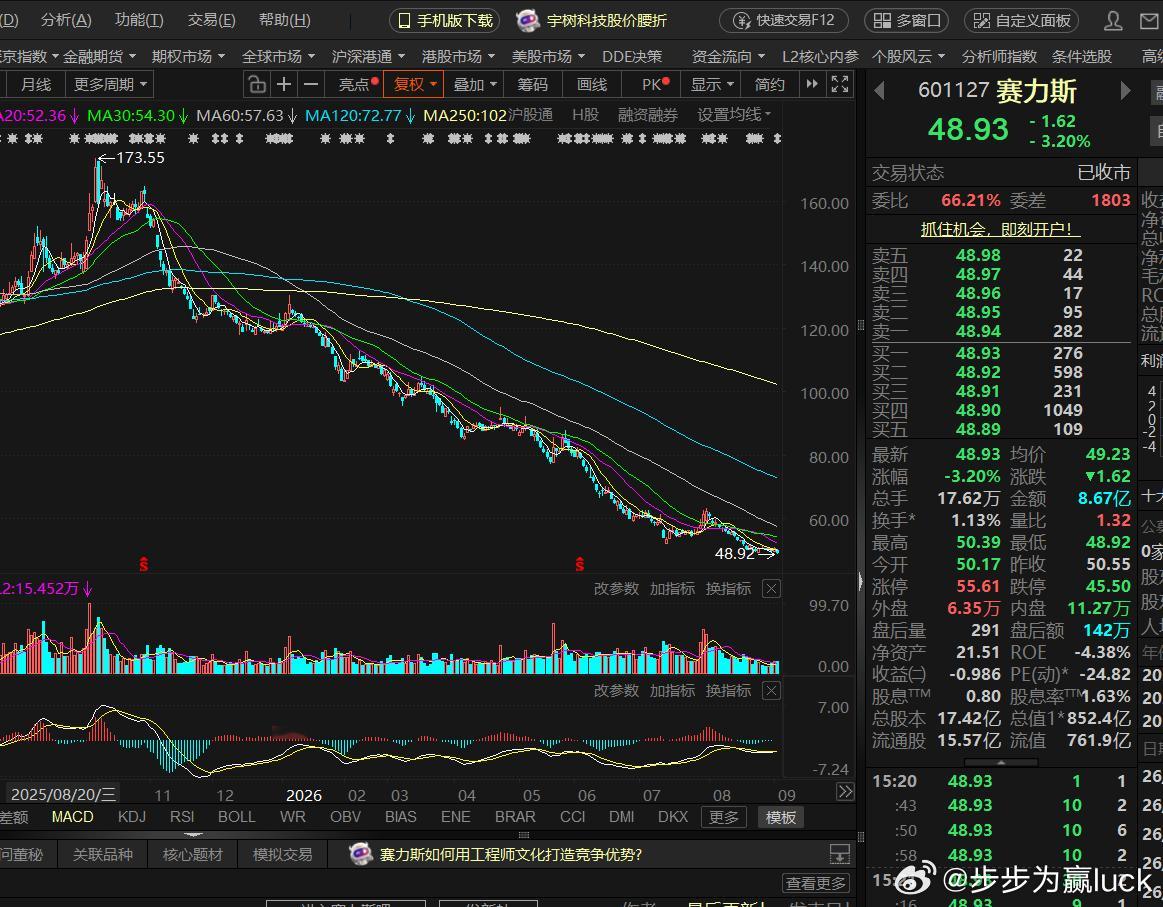The image size is (1163, 907).
Task: Open 复权 dropdown
Action: pyautogui.click(x=414, y=85)
